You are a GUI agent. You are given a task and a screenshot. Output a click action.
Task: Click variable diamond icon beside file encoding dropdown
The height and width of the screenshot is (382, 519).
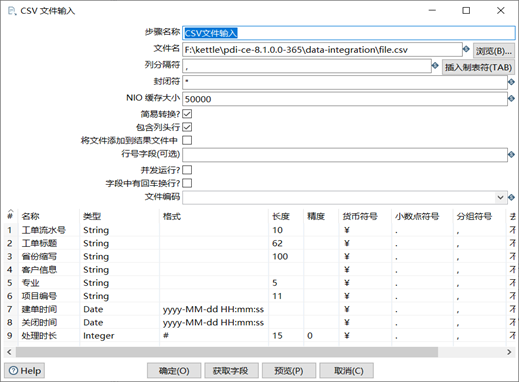[x=511, y=197]
